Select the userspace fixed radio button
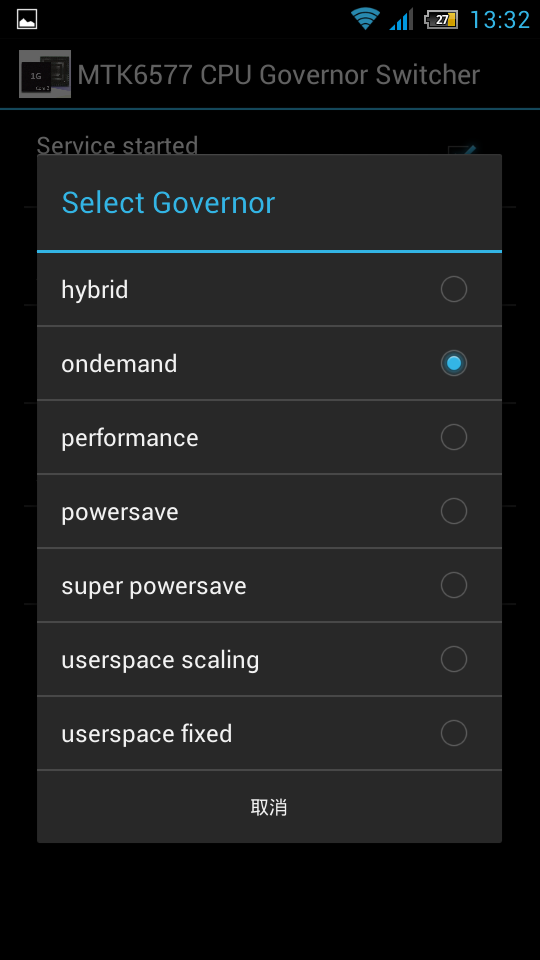The width and height of the screenshot is (540, 960). pyautogui.click(x=454, y=733)
